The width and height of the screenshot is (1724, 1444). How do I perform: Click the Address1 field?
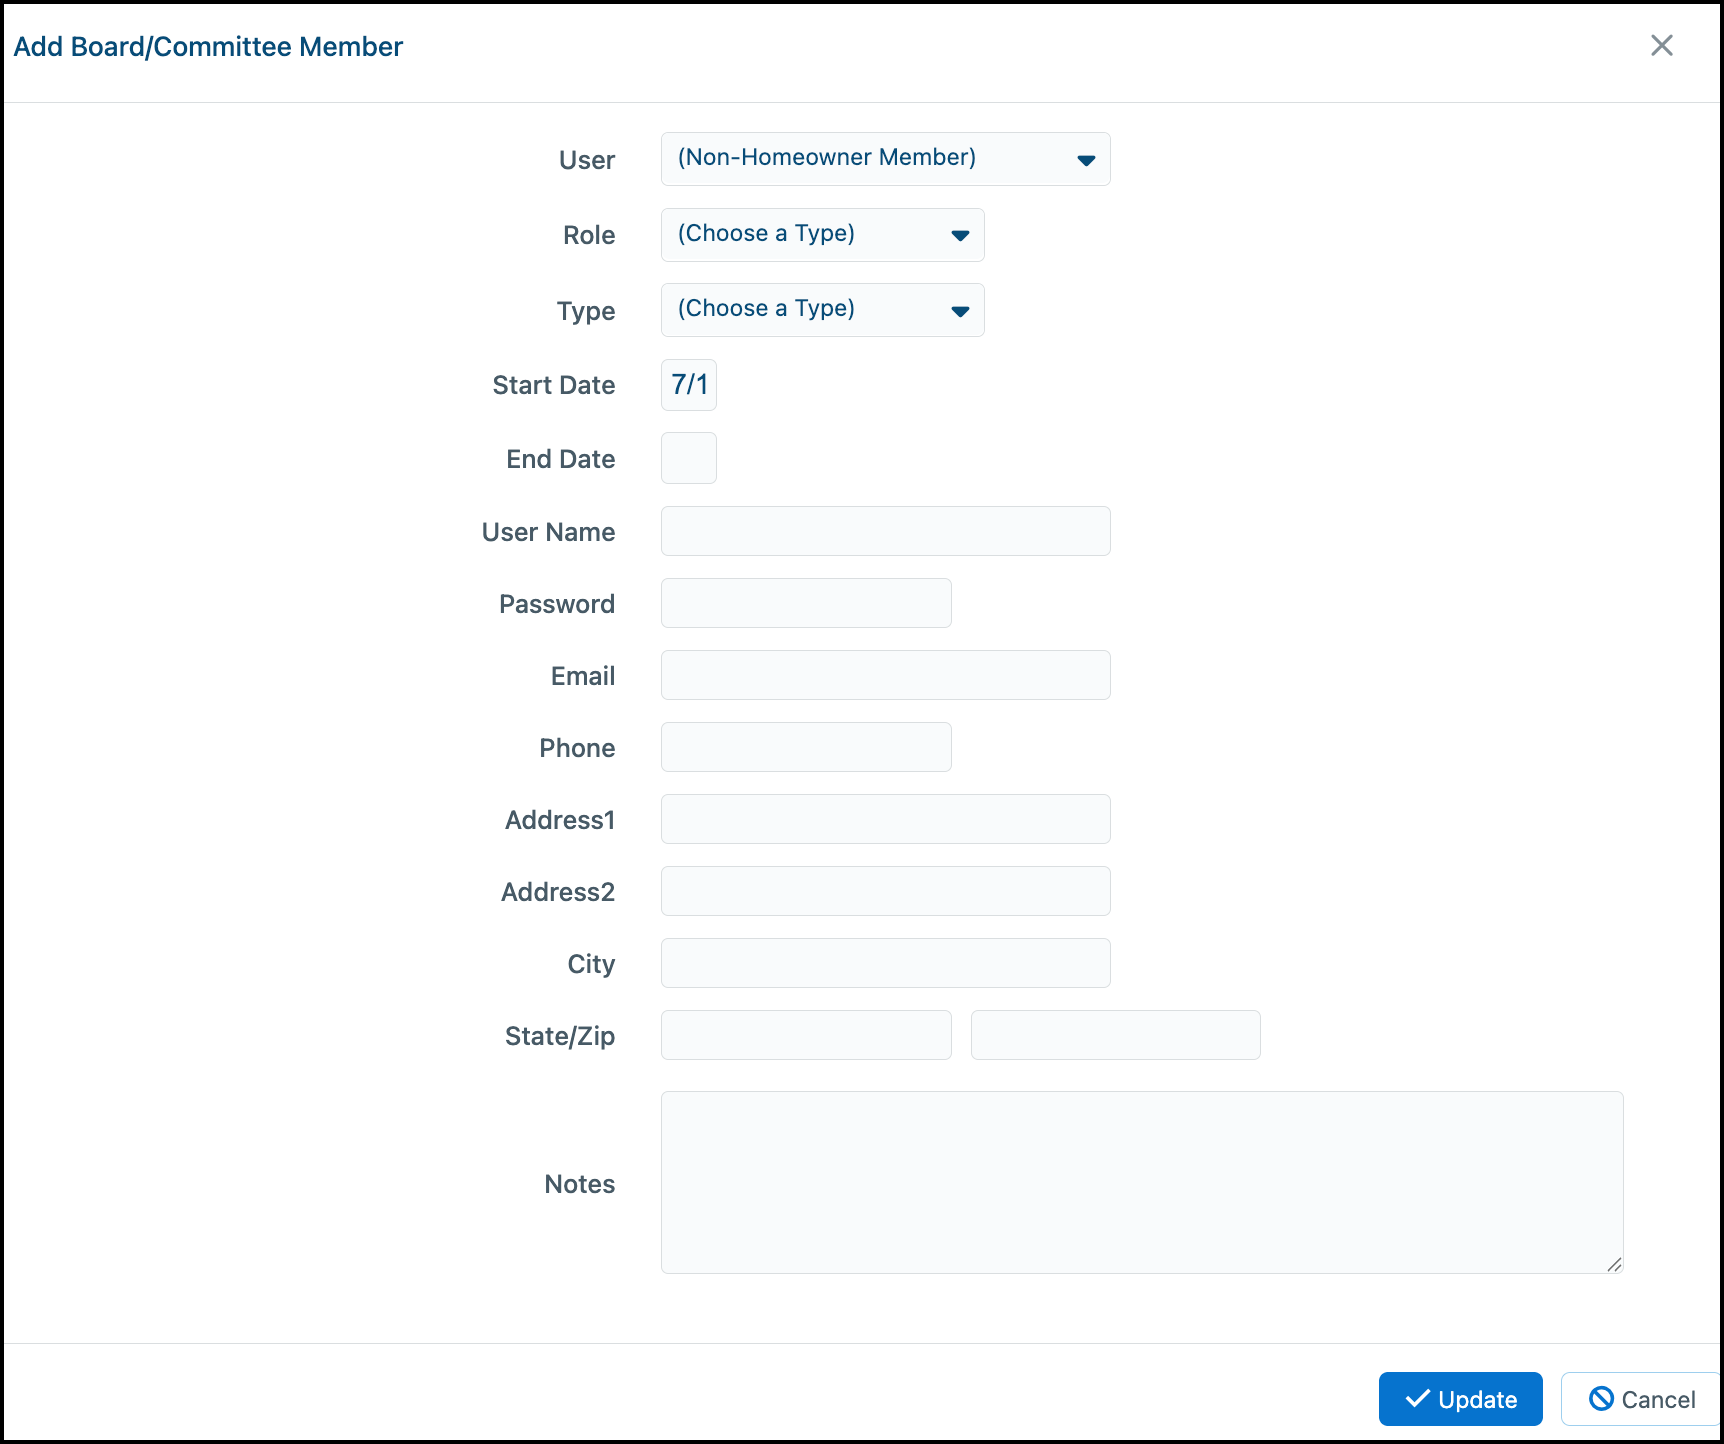pos(885,819)
